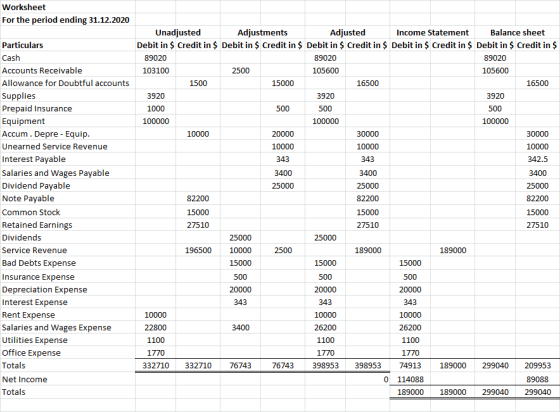Click the 'Accum . Depre - Equip.' label
The height and width of the screenshot is (412, 560).
click(x=46, y=134)
